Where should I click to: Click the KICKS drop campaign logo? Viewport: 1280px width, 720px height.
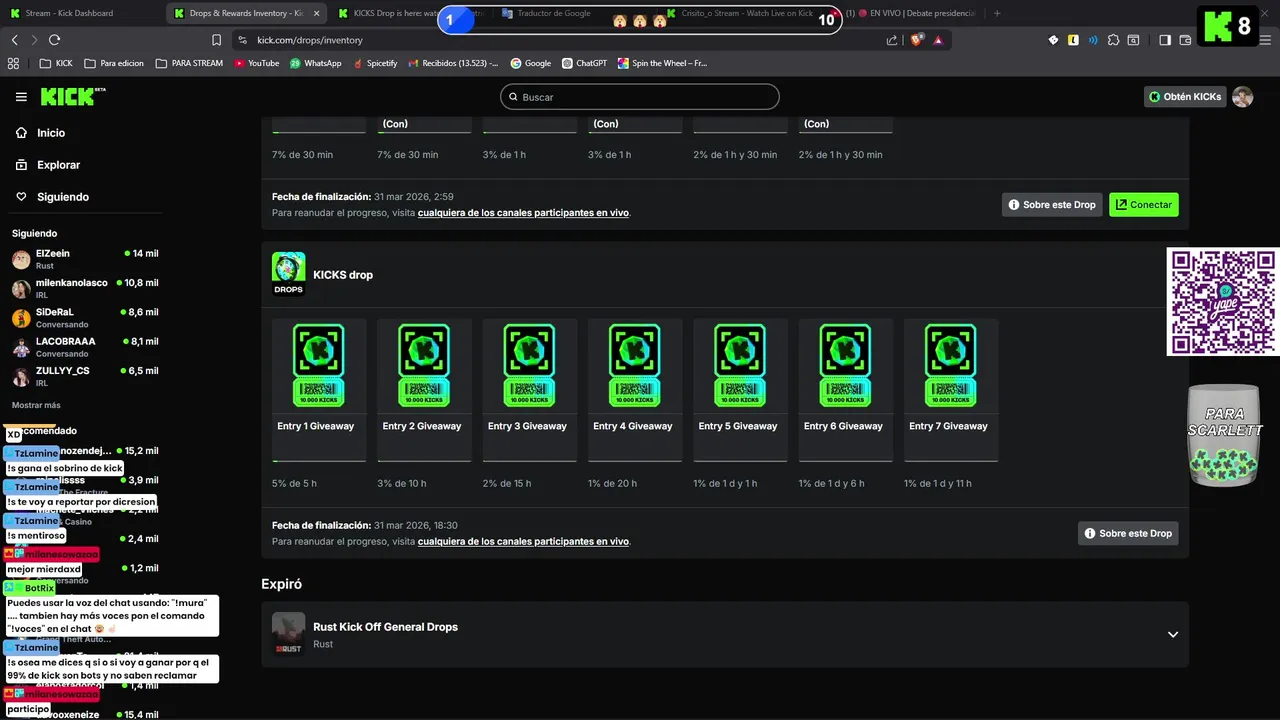(x=289, y=274)
